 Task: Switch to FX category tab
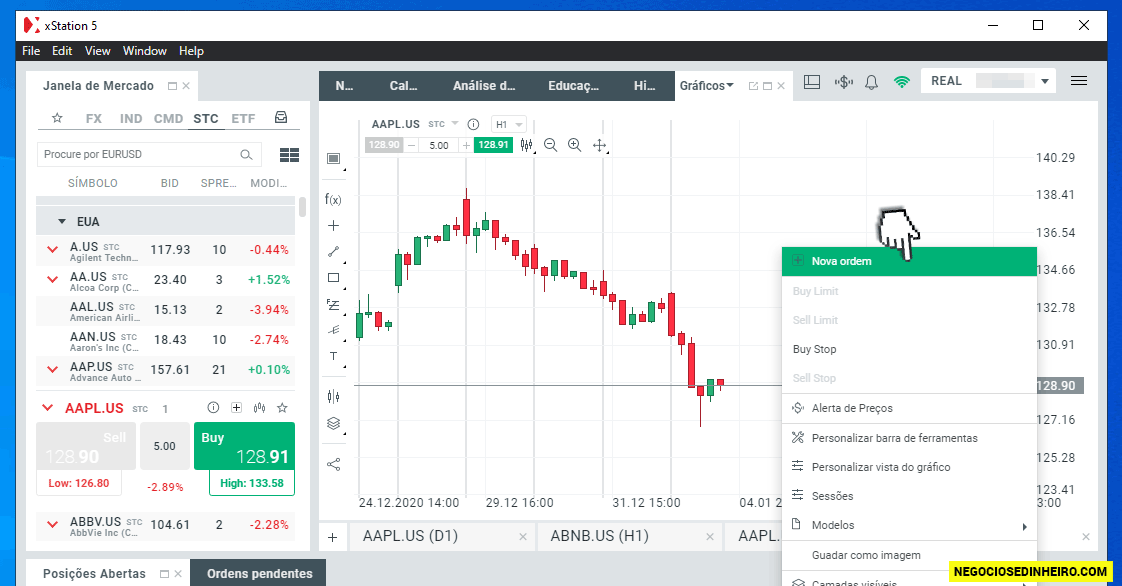[94, 119]
